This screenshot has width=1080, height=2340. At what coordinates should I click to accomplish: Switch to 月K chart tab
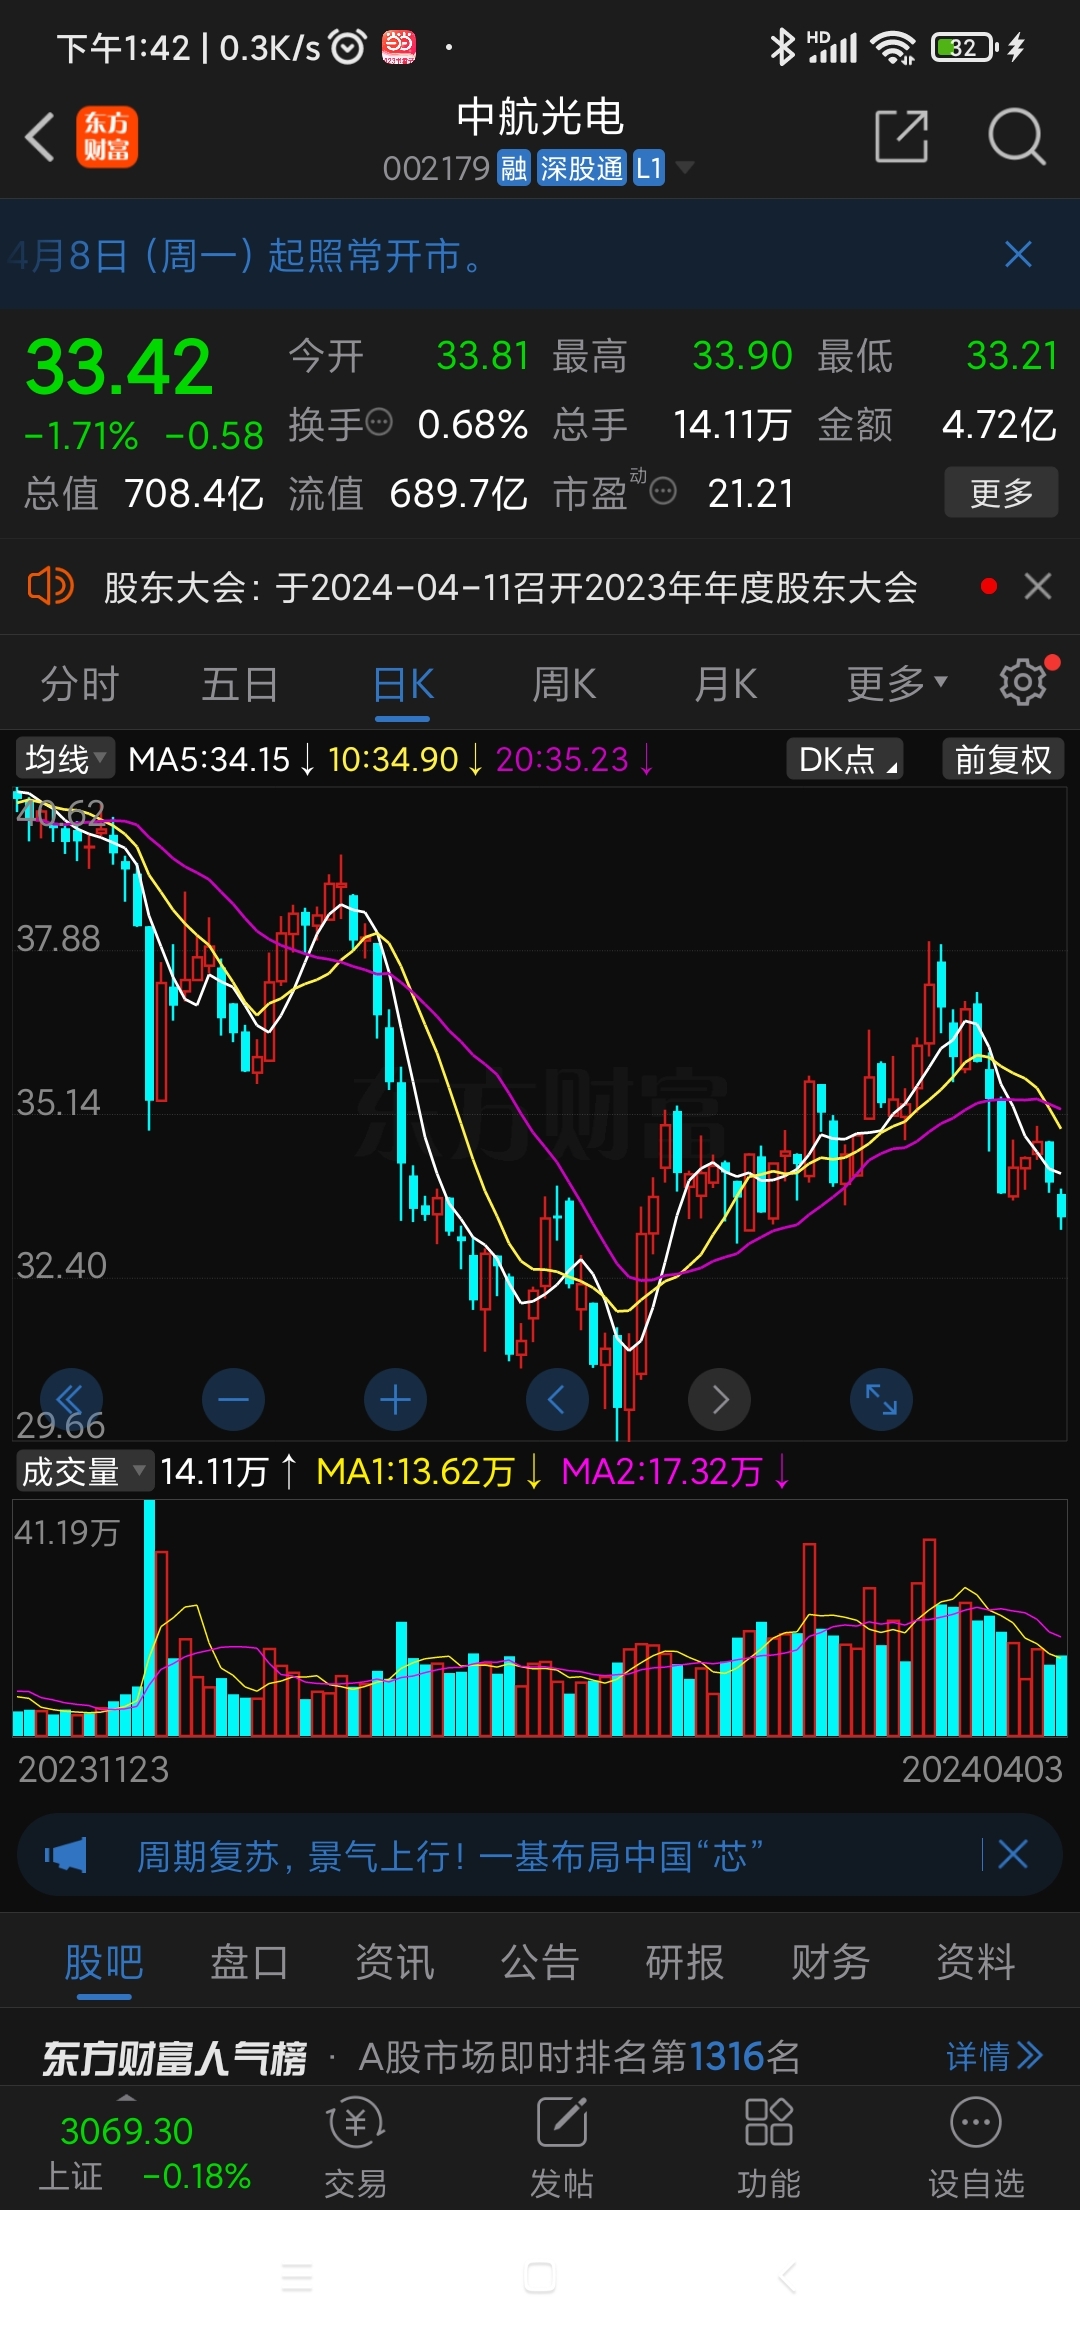(x=726, y=685)
